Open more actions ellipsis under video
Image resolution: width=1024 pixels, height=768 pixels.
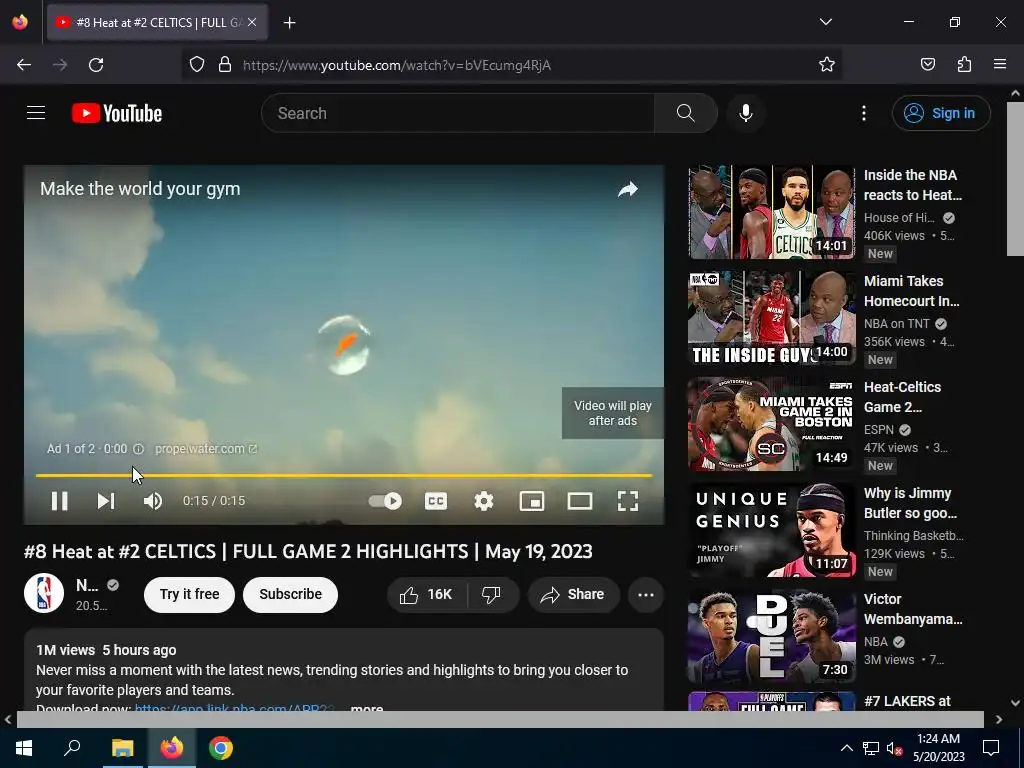coord(646,594)
